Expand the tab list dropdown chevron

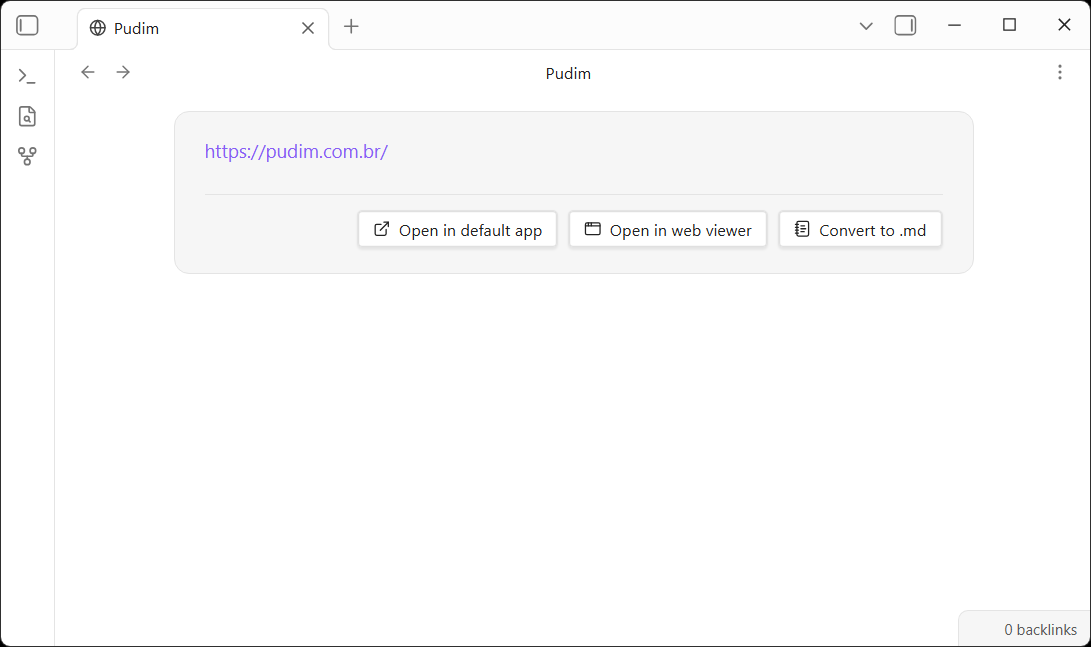coord(866,26)
